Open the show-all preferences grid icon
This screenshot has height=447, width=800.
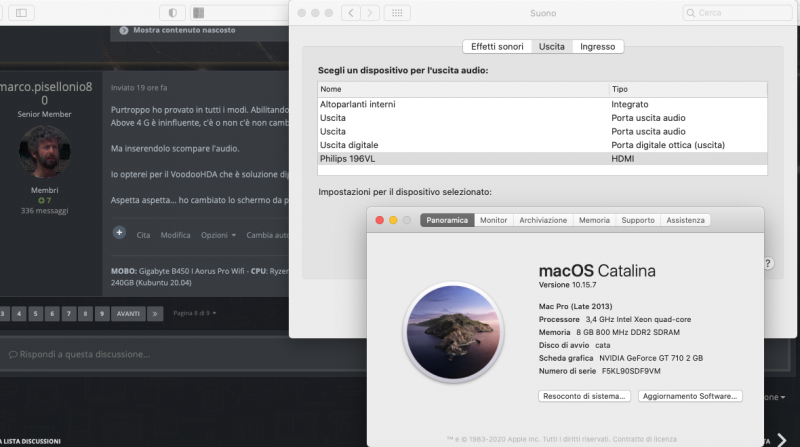coord(397,13)
